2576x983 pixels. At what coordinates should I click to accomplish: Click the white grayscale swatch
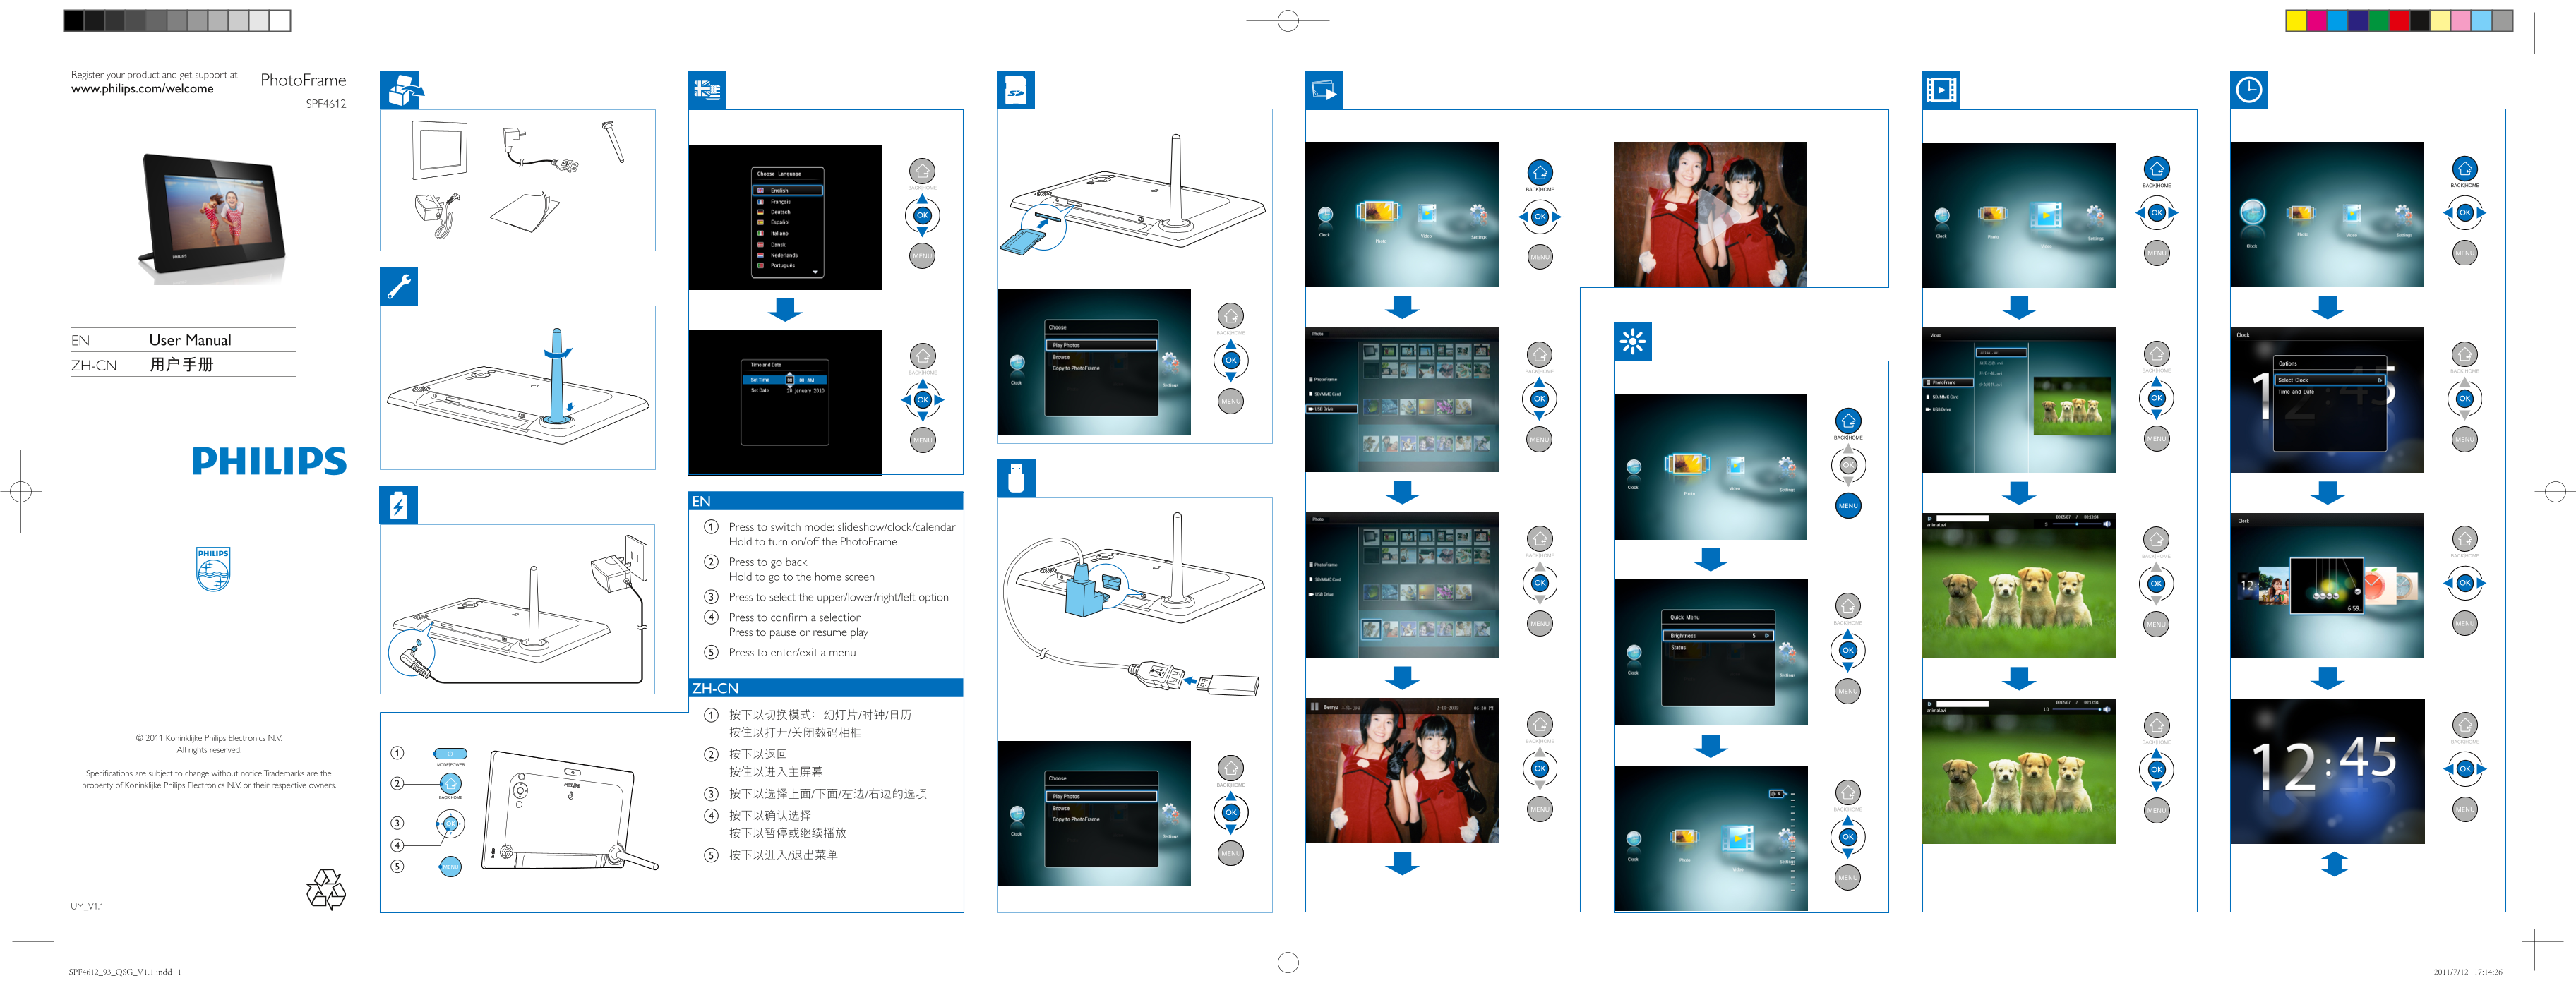(280, 20)
